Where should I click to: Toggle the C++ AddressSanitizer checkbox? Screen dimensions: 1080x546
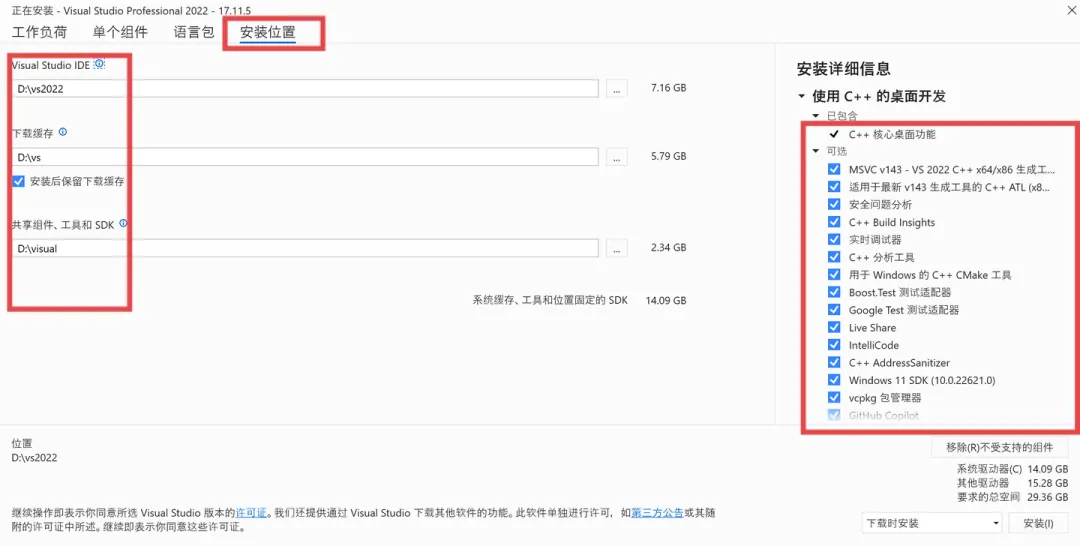click(834, 362)
